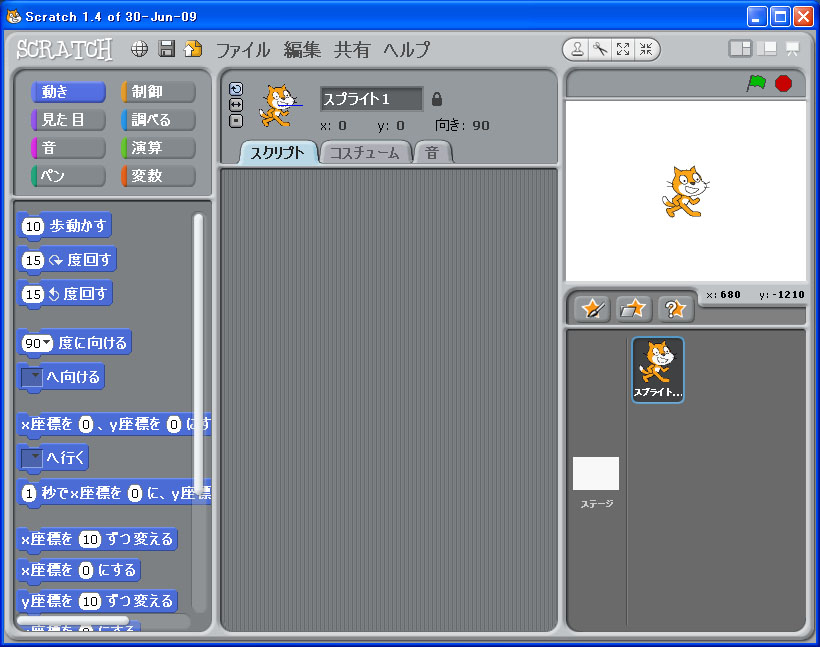Choose new sprite from file

tap(634, 309)
